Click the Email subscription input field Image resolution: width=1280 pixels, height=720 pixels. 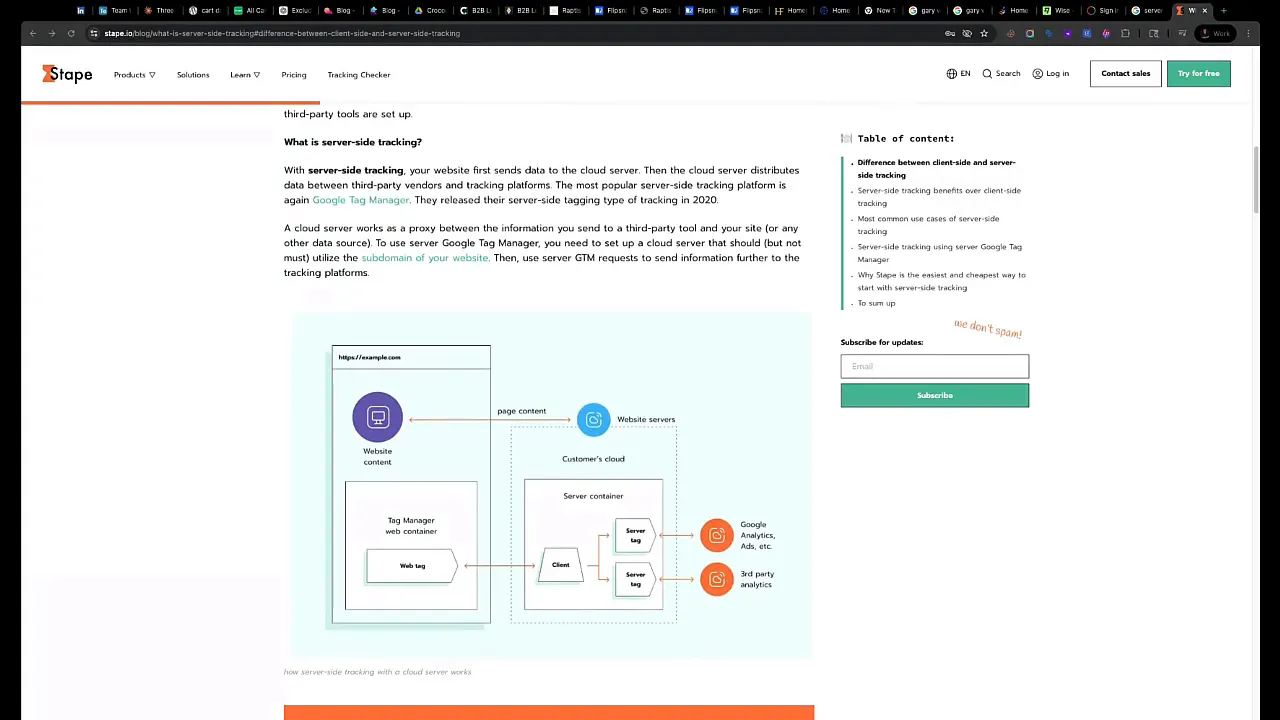click(x=934, y=366)
